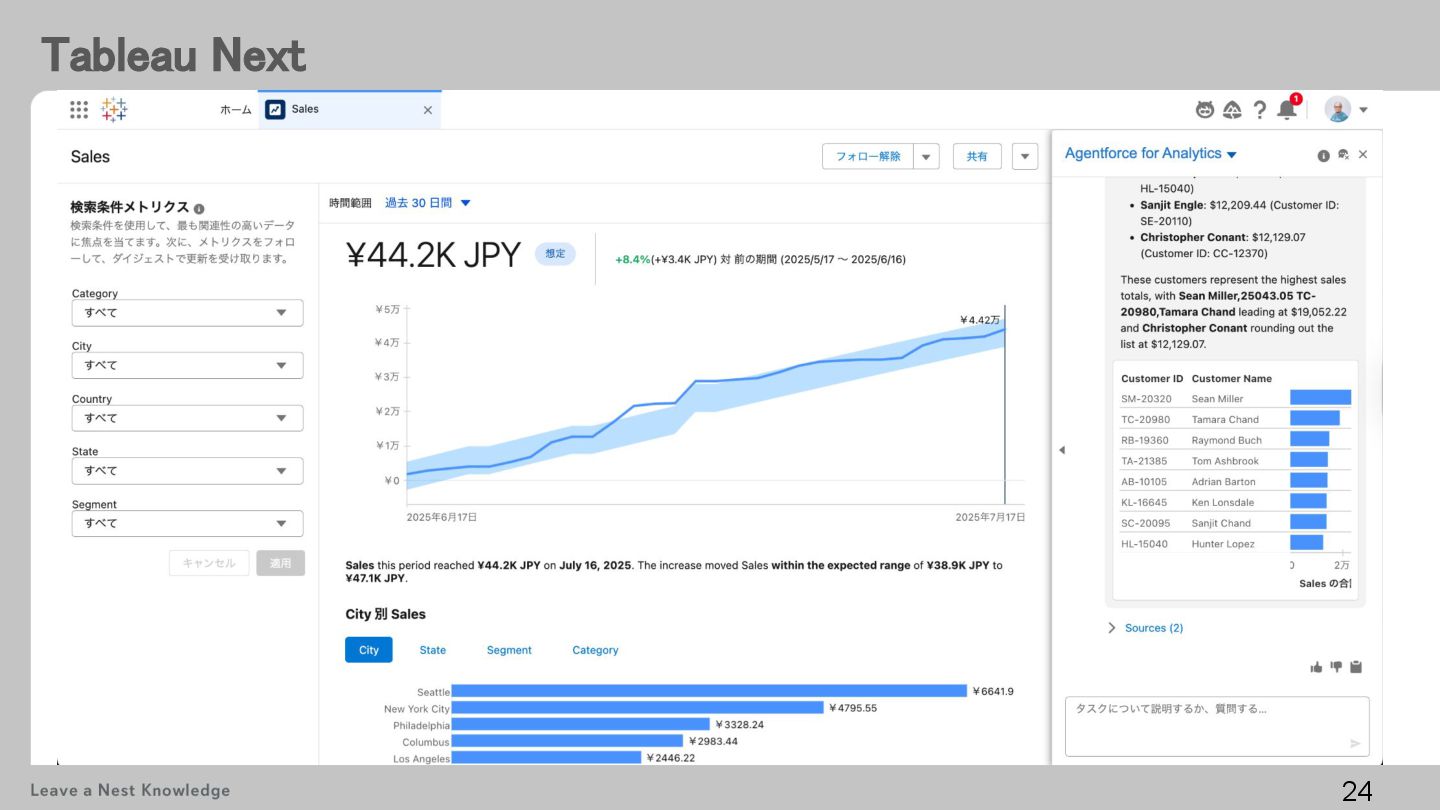Close the Sales tab
The height and width of the screenshot is (810, 1440).
pos(428,110)
